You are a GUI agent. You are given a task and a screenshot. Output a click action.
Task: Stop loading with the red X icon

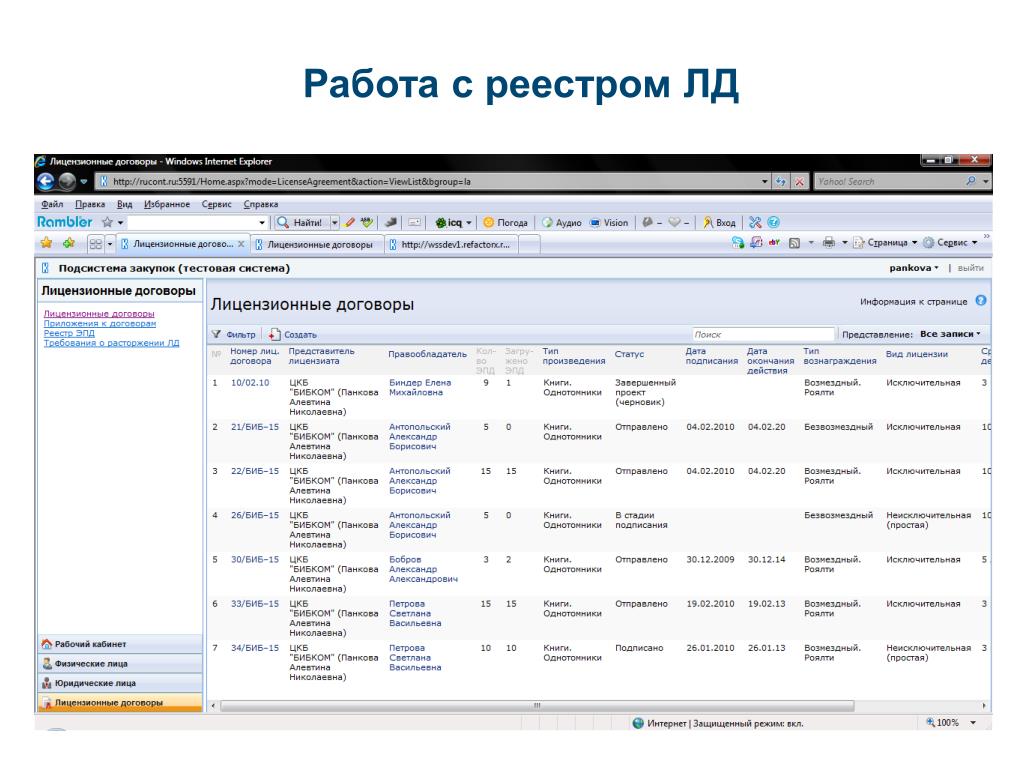(799, 182)
